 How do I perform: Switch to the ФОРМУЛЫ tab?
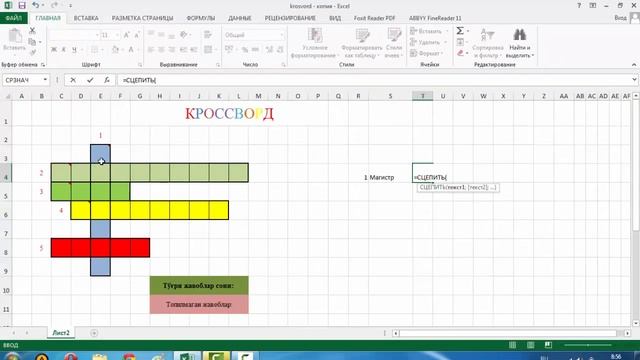[200, 18]
